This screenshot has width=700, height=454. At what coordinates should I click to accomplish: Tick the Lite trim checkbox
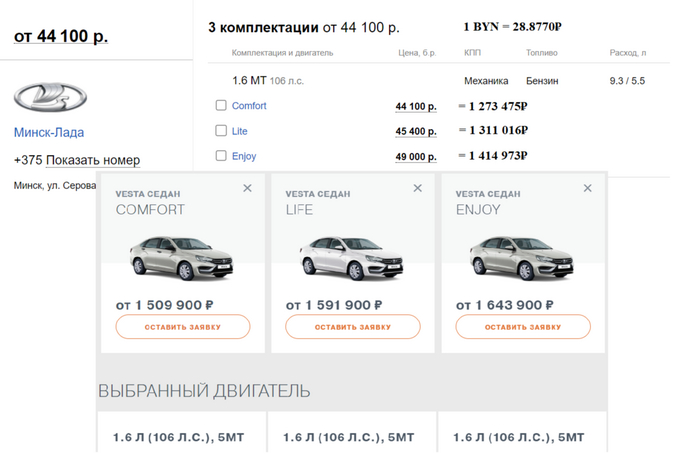point(221,130)
